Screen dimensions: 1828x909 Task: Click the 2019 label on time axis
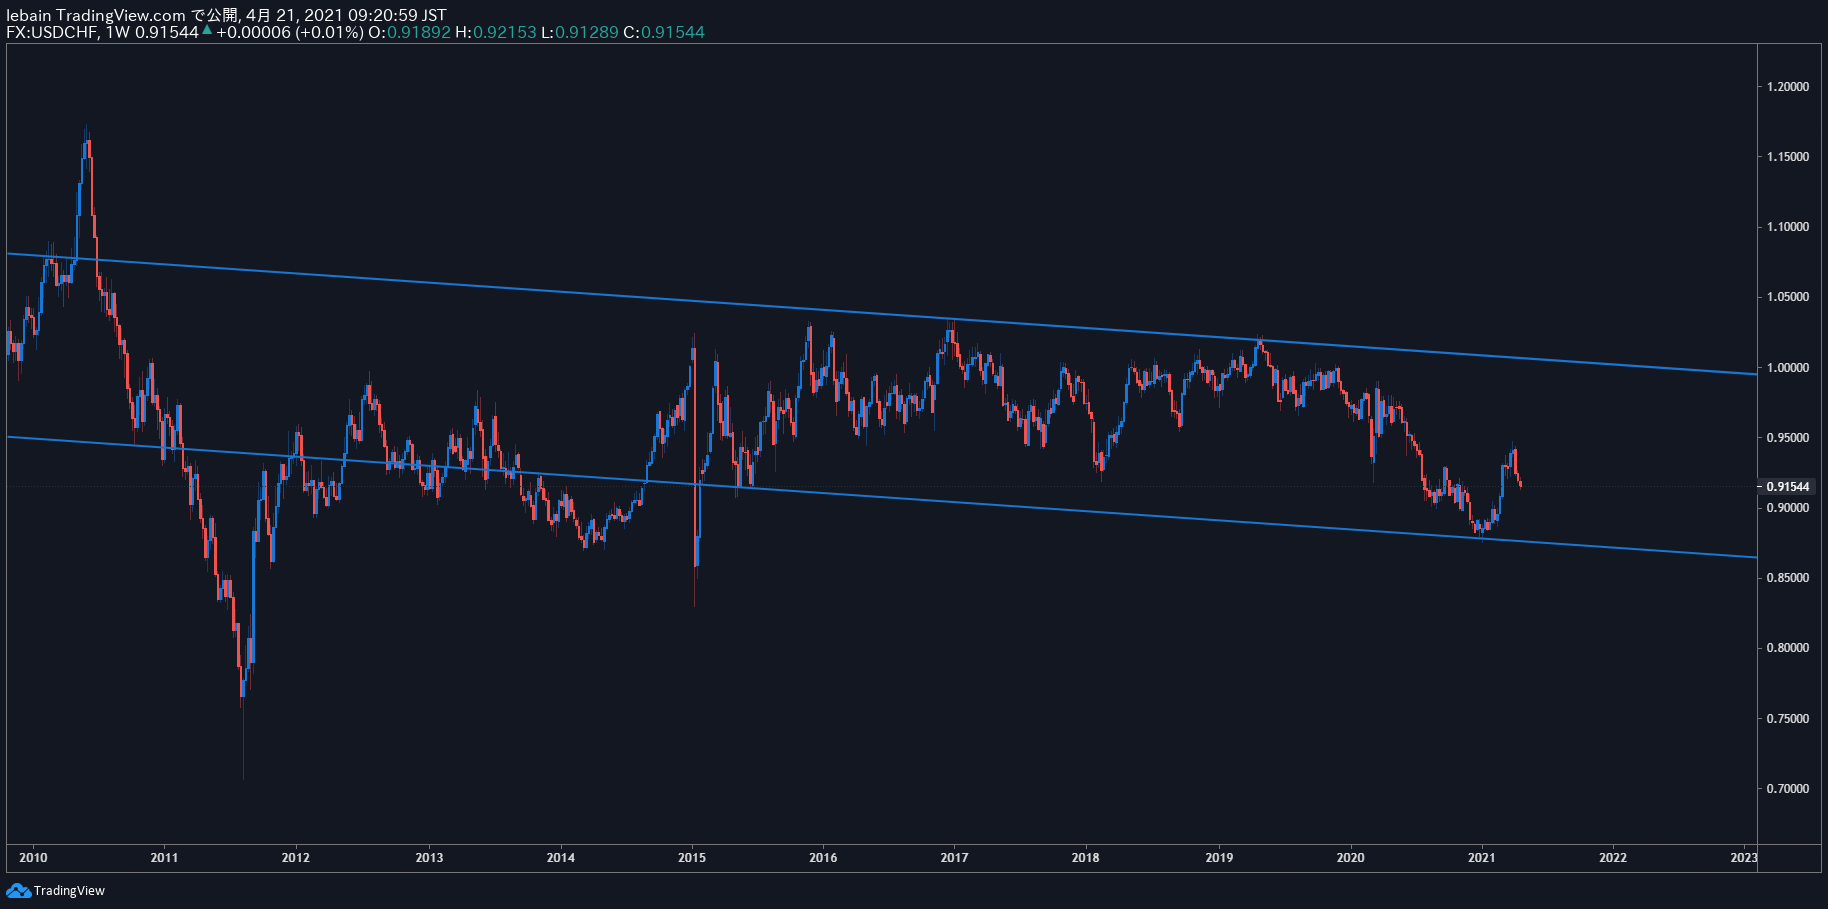[x=1219, y=857]
